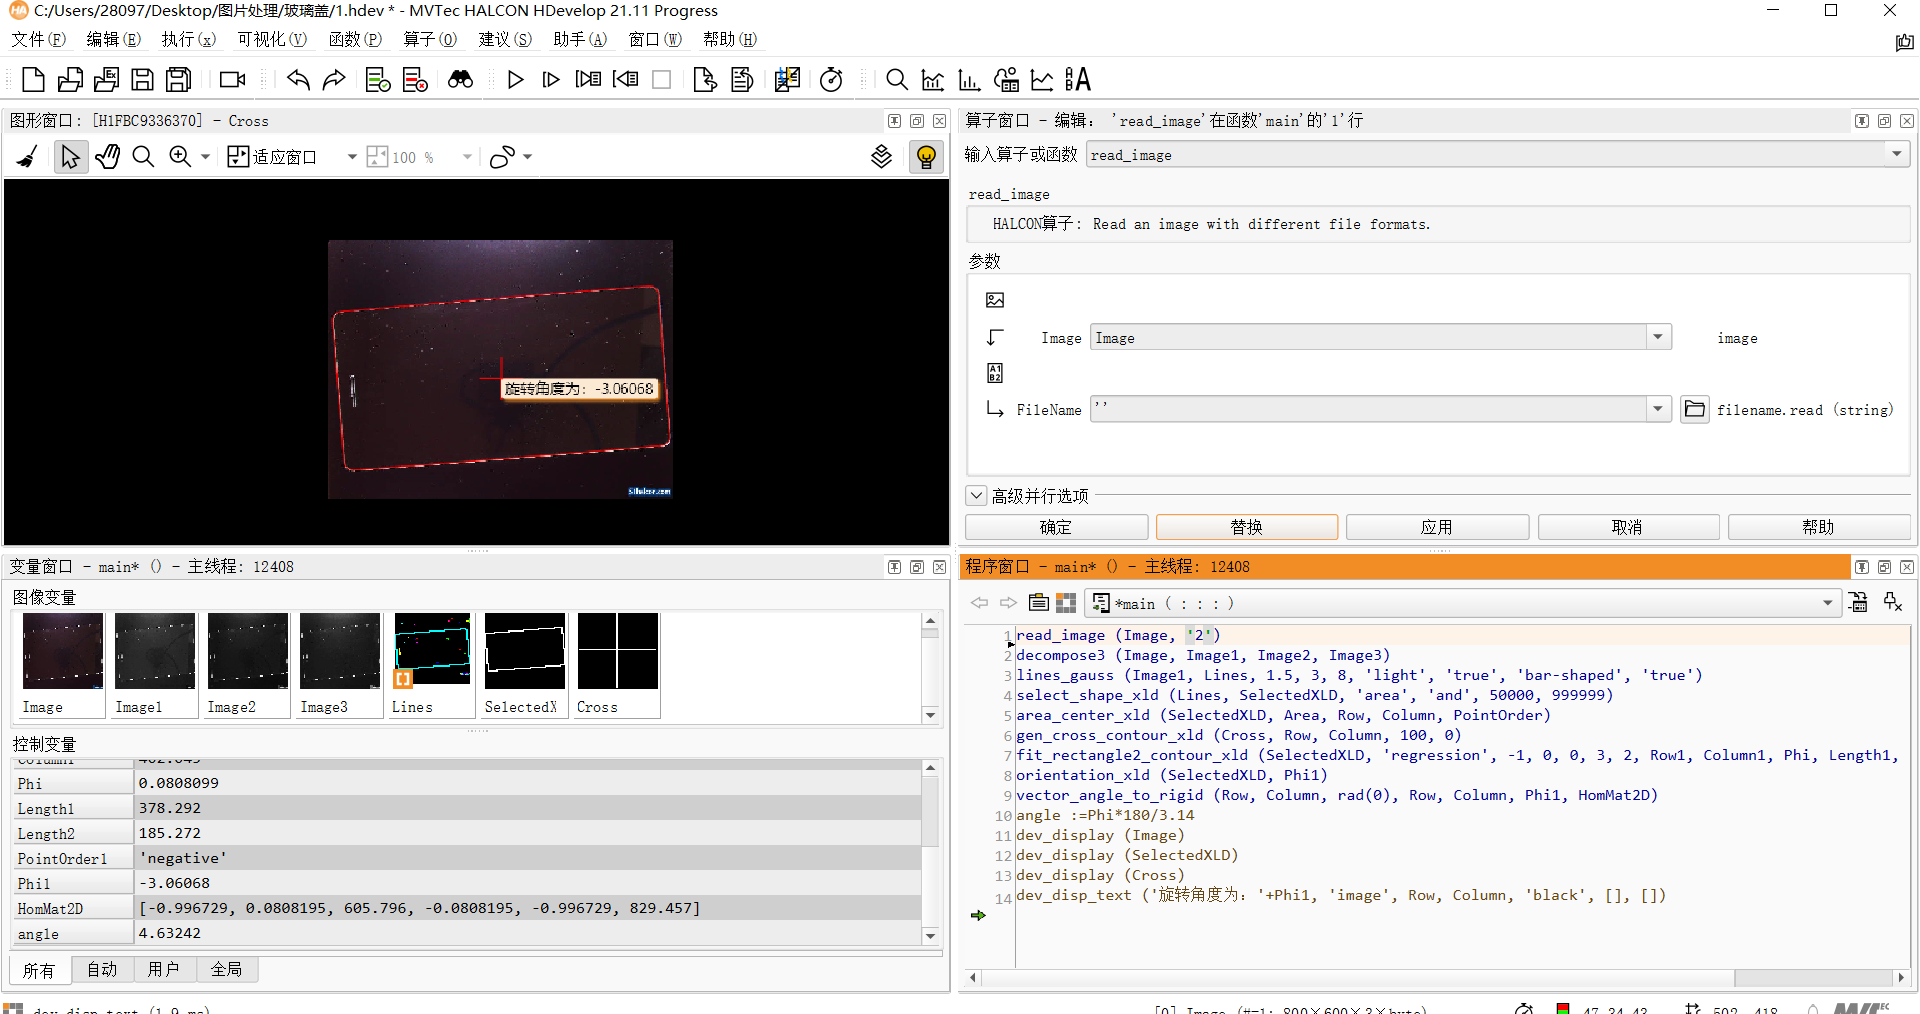The width and height of the screenshot is (1920, 1014).
Task: Open the 算子(O) menu
Action: point(430,39)
